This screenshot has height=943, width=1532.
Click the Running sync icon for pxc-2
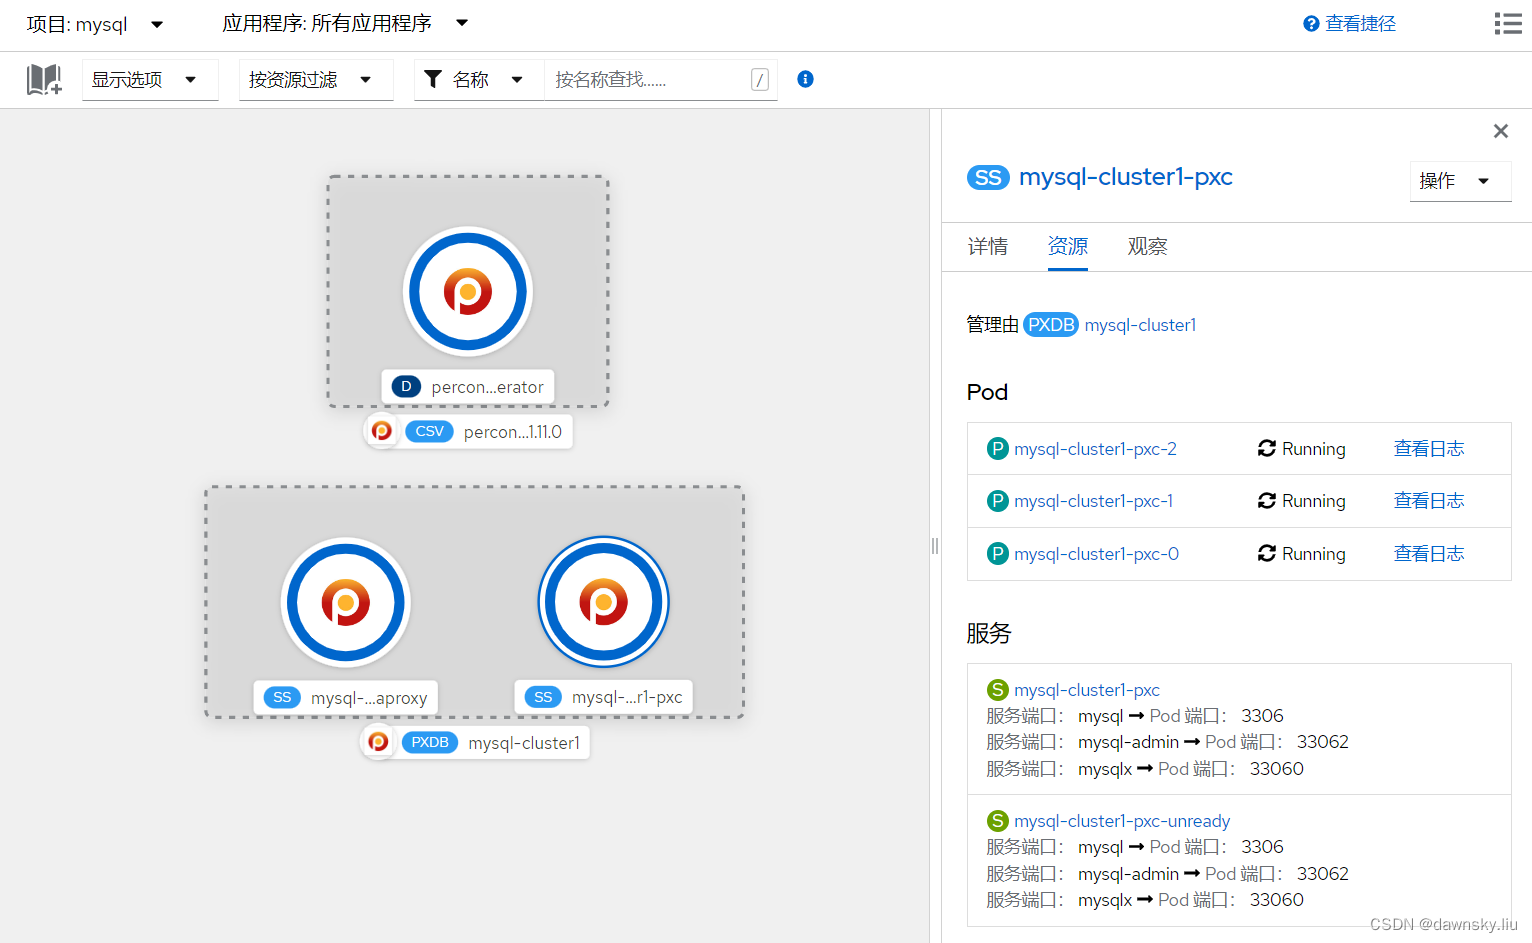coord(1267,448)
